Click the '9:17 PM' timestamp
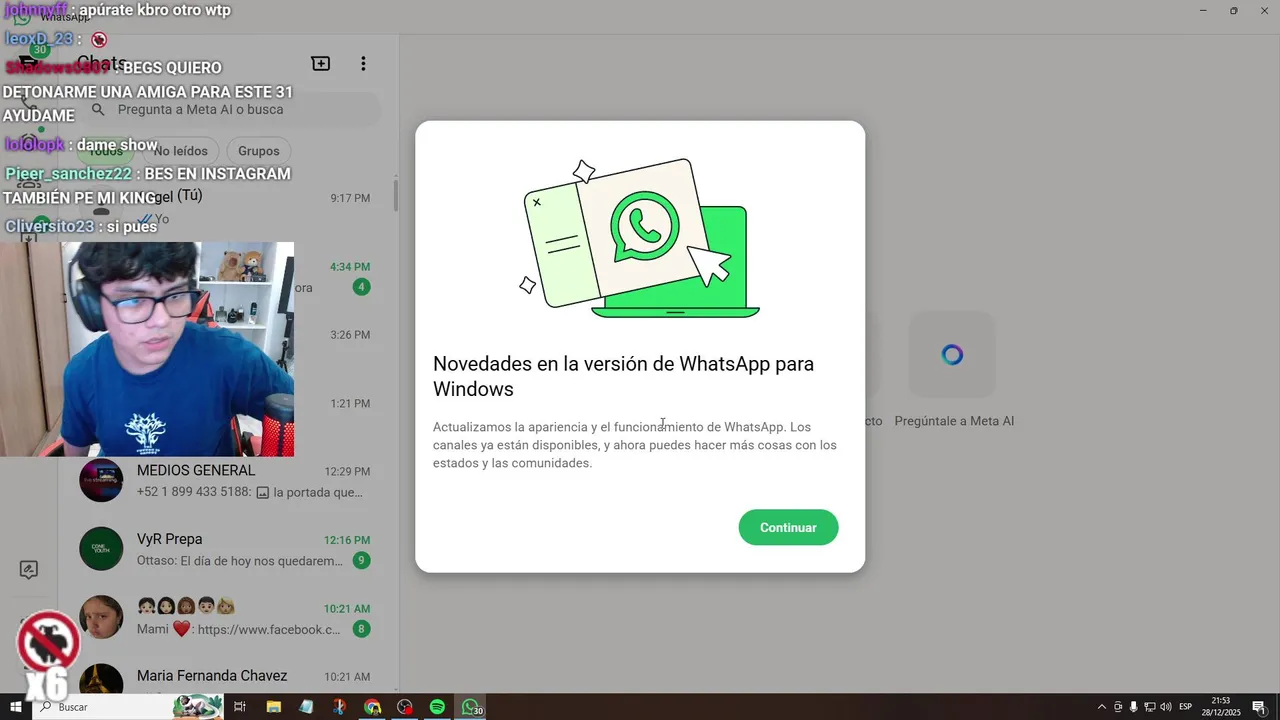This screenshot has width=1280, height=720. [350, 198]
